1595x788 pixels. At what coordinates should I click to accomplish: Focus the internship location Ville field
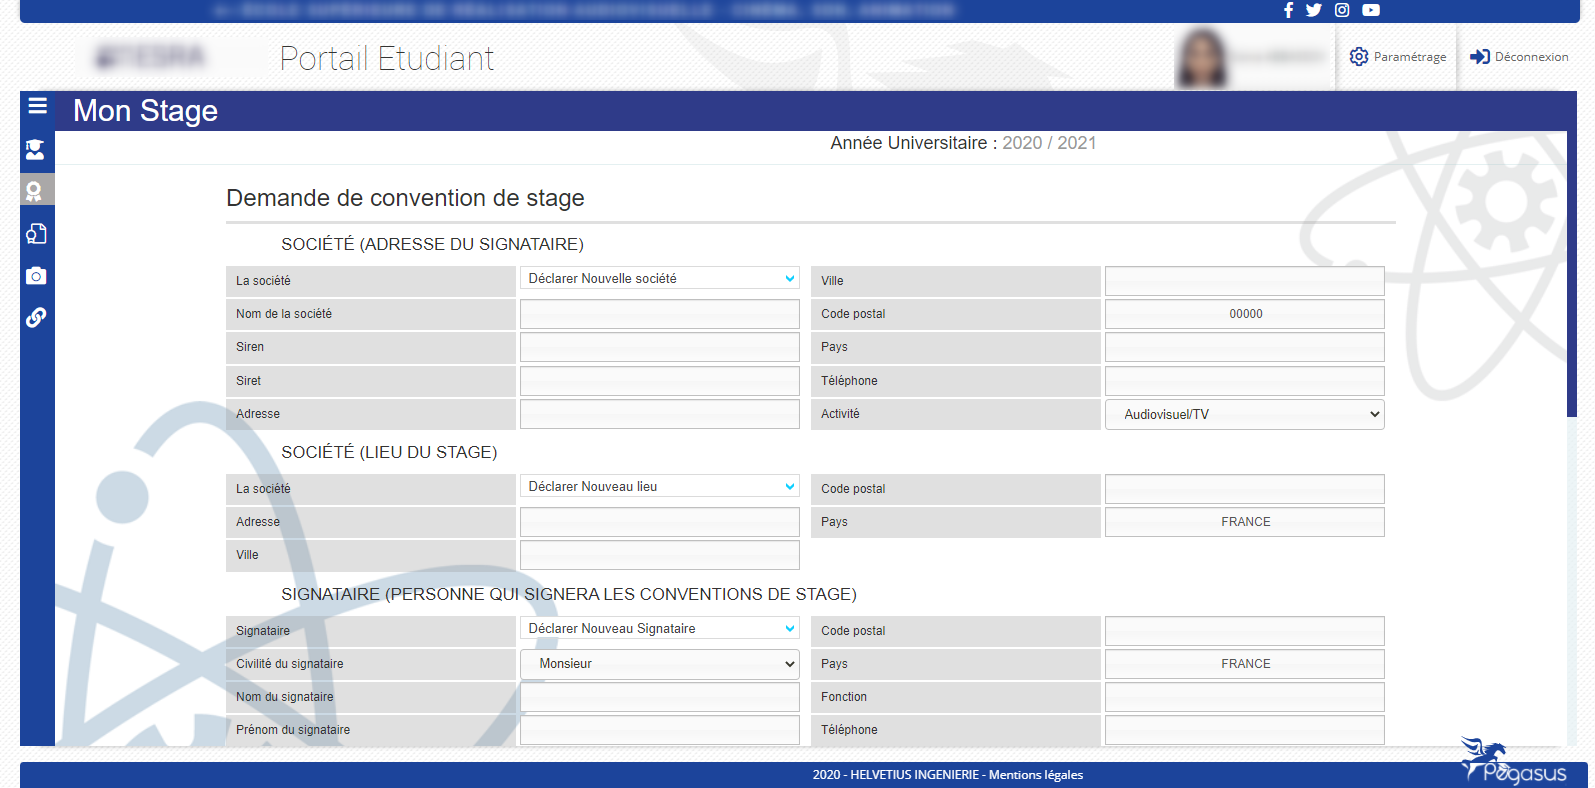[x=660, y=555]
